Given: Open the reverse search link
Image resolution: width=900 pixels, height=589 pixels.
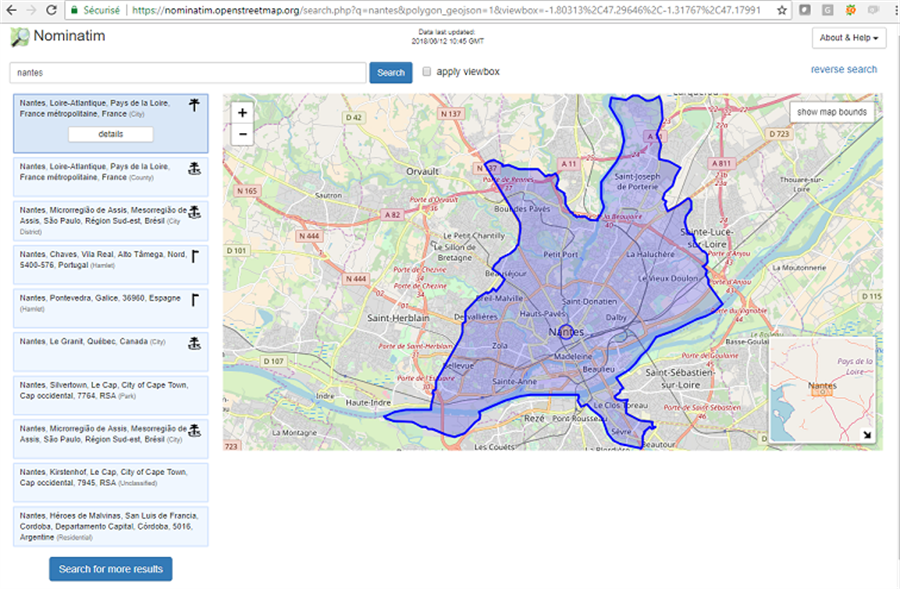Looking at the screenshot, I should pos(844,69).
